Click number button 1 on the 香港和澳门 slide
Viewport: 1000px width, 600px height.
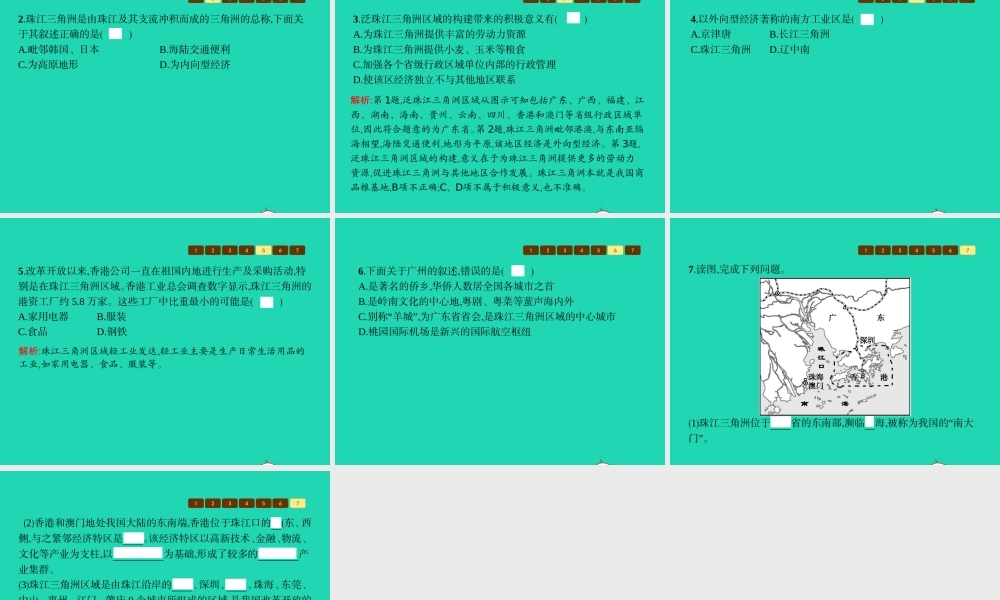click(x=196, y=504)
